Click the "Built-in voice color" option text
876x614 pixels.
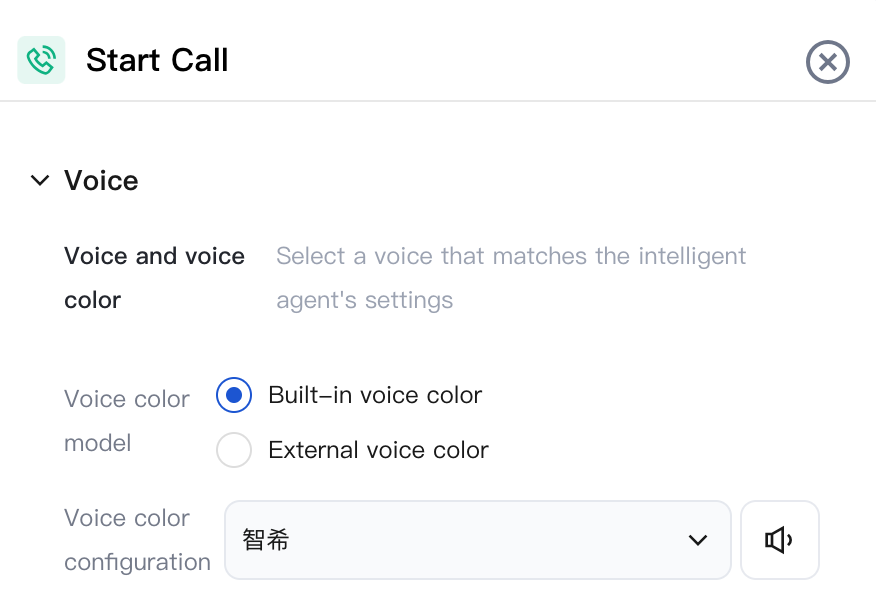click(x=375, y=395)
